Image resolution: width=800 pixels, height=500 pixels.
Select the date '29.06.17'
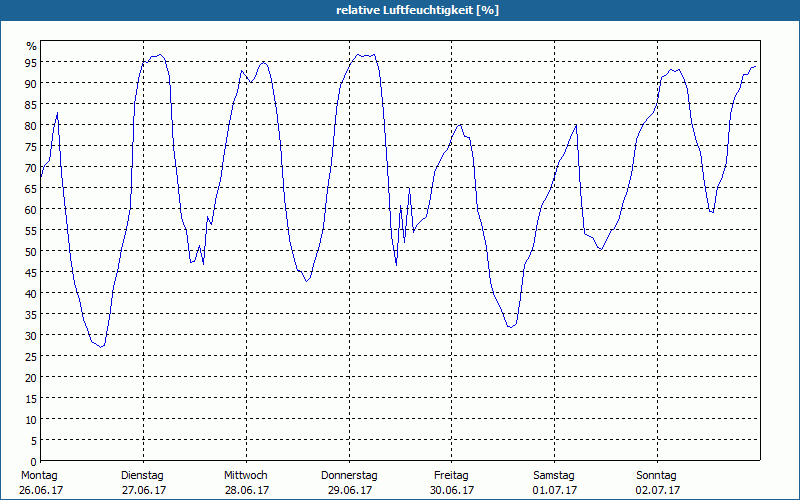coord(350,490)
